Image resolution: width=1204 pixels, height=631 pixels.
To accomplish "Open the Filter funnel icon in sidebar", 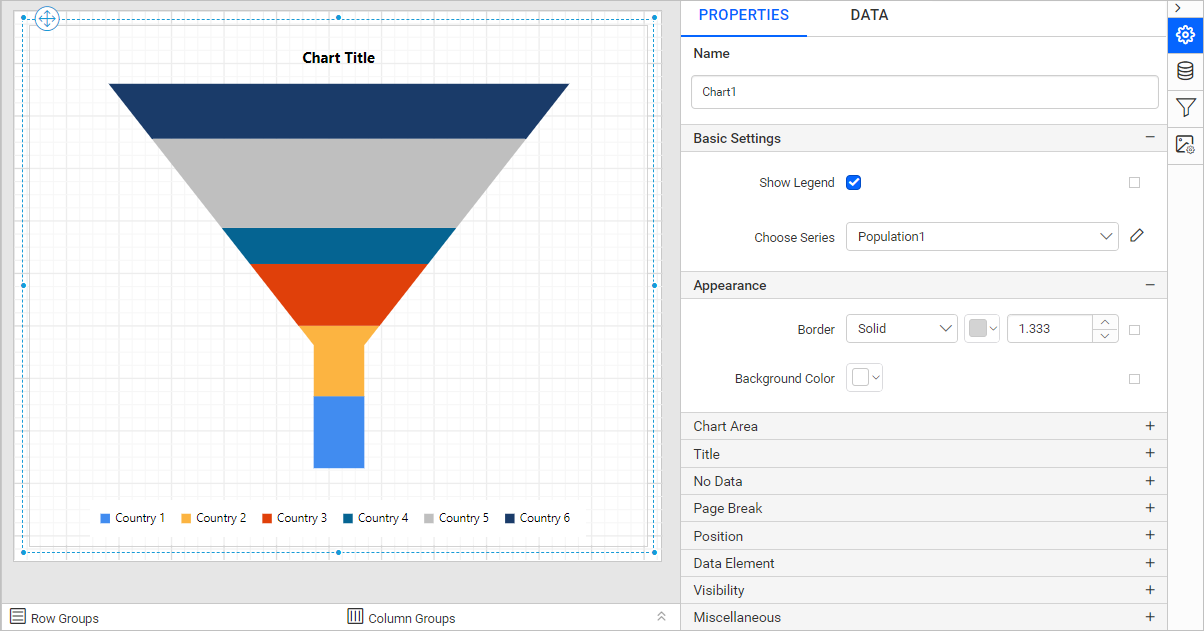I will [x=1185, y=107].
